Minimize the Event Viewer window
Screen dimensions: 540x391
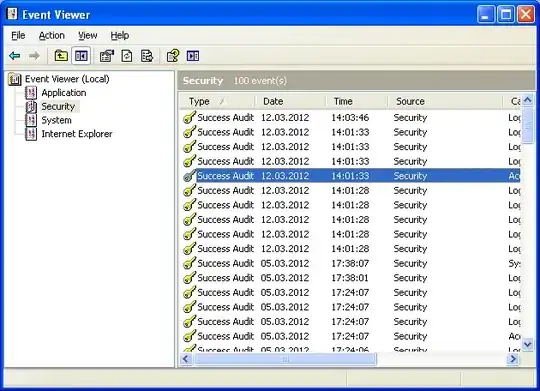486,14
